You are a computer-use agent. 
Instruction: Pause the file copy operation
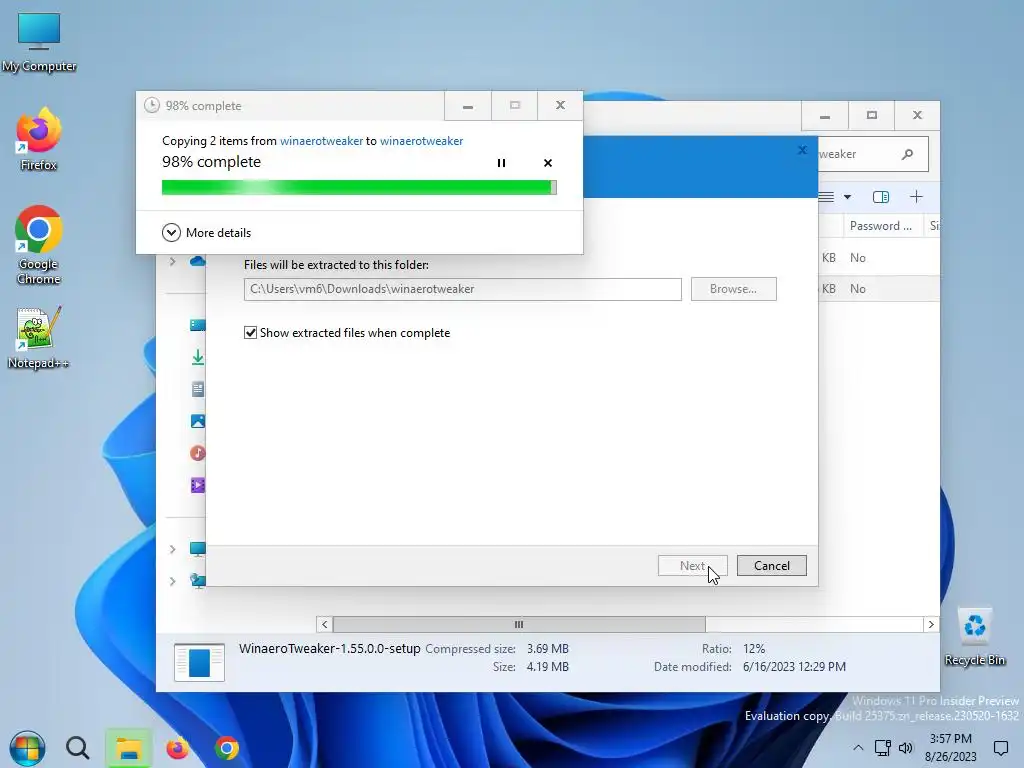tap(501, 163)
